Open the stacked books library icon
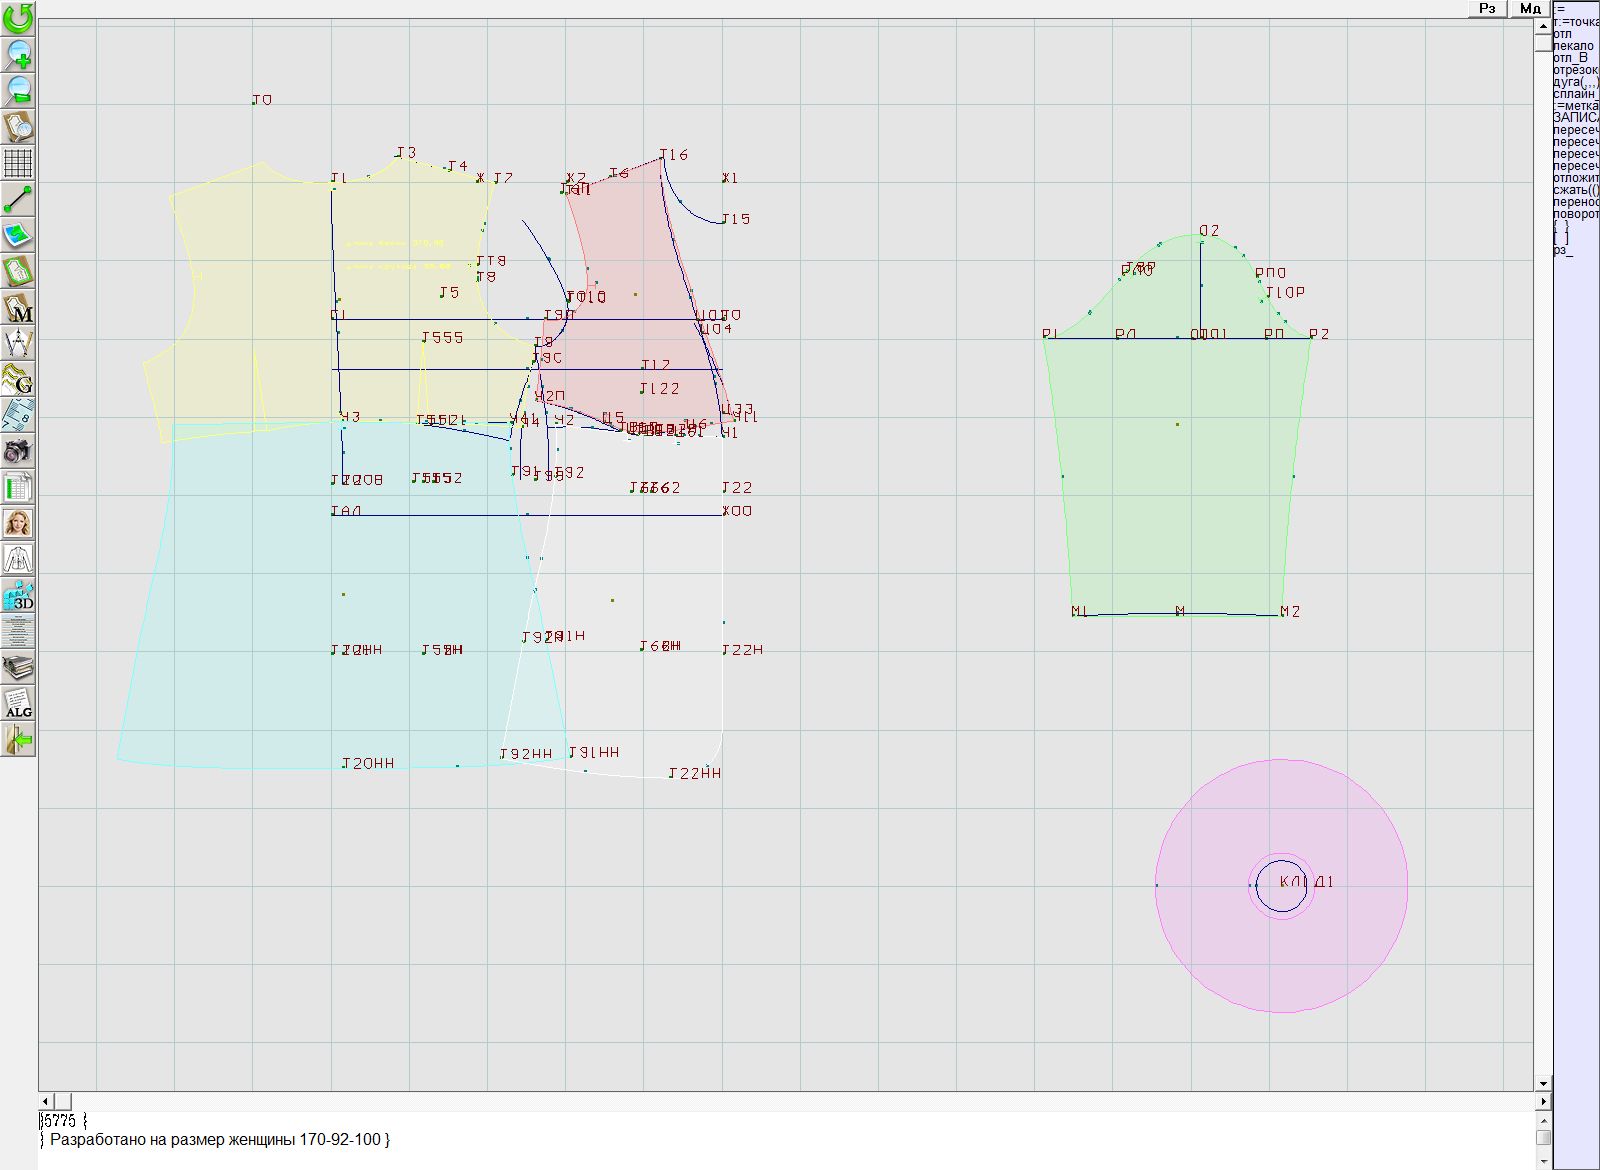 click(x=18, y=667)
